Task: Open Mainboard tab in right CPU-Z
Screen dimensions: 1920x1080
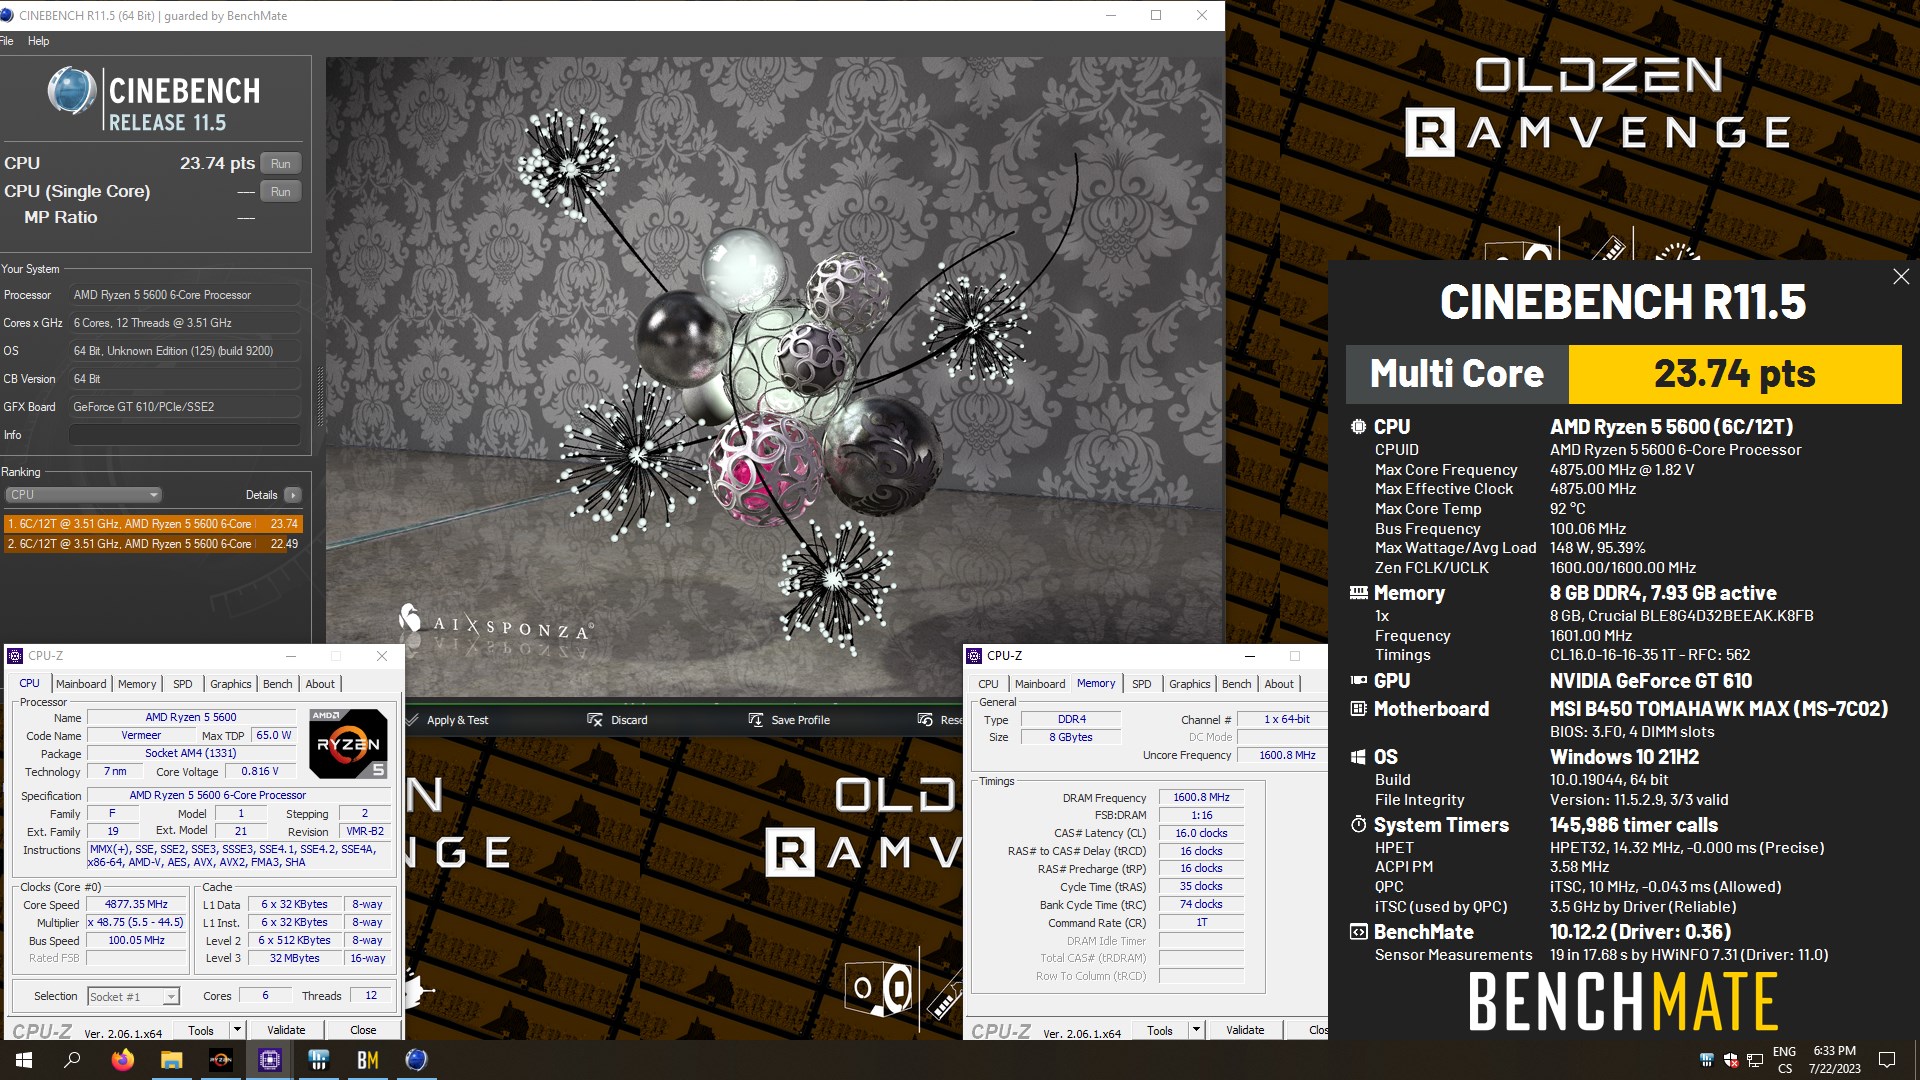Action: [1040, 684]
